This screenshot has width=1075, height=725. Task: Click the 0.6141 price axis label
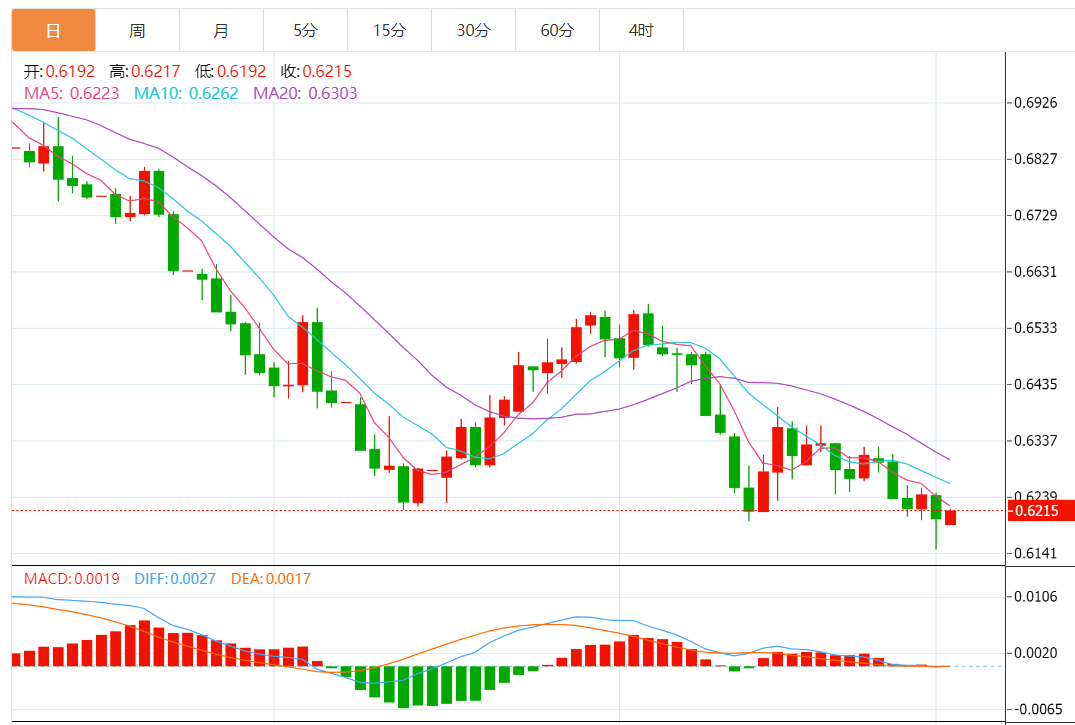pyautogui.click(x=1036, y=553)
